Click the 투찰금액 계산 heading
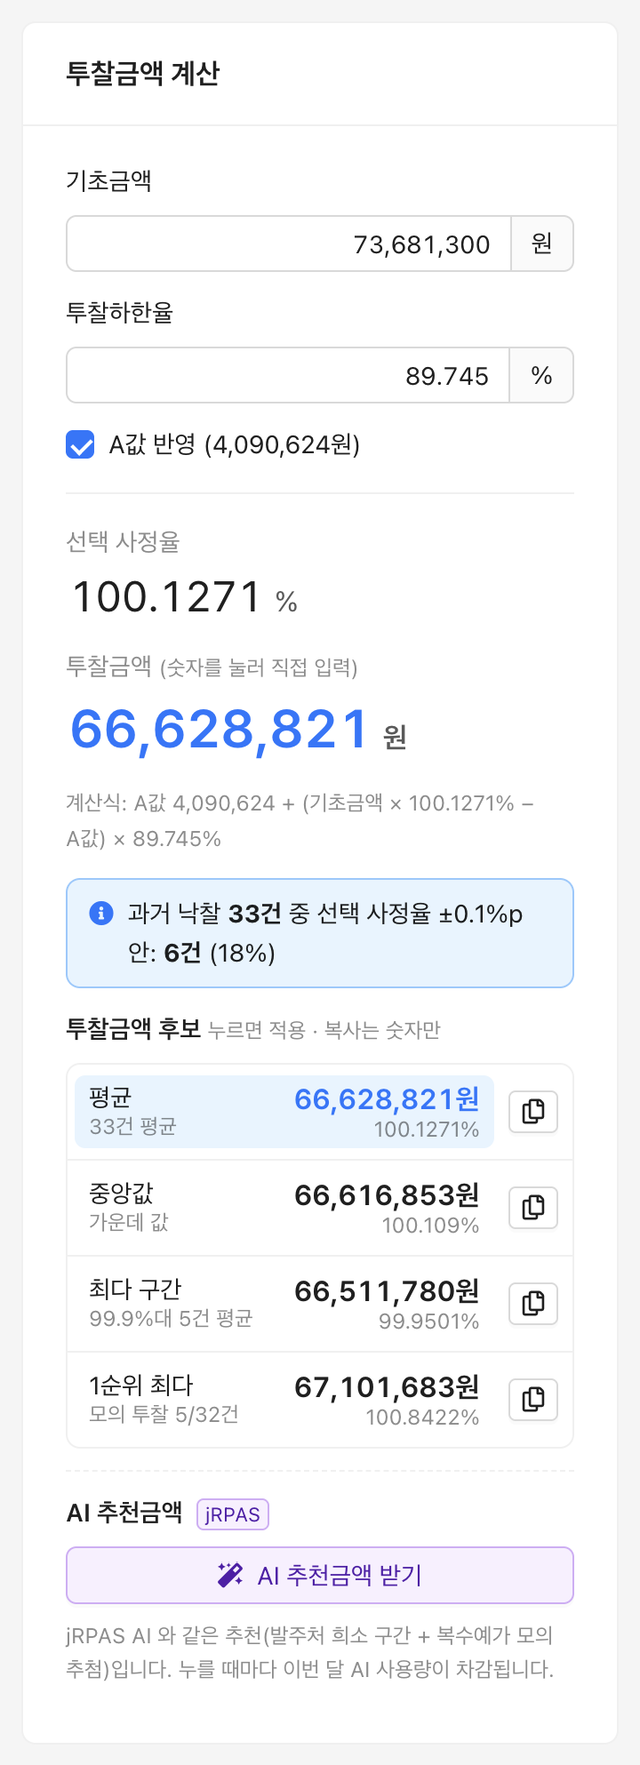This screenshot has width=640, height=1765. [143, 73]
